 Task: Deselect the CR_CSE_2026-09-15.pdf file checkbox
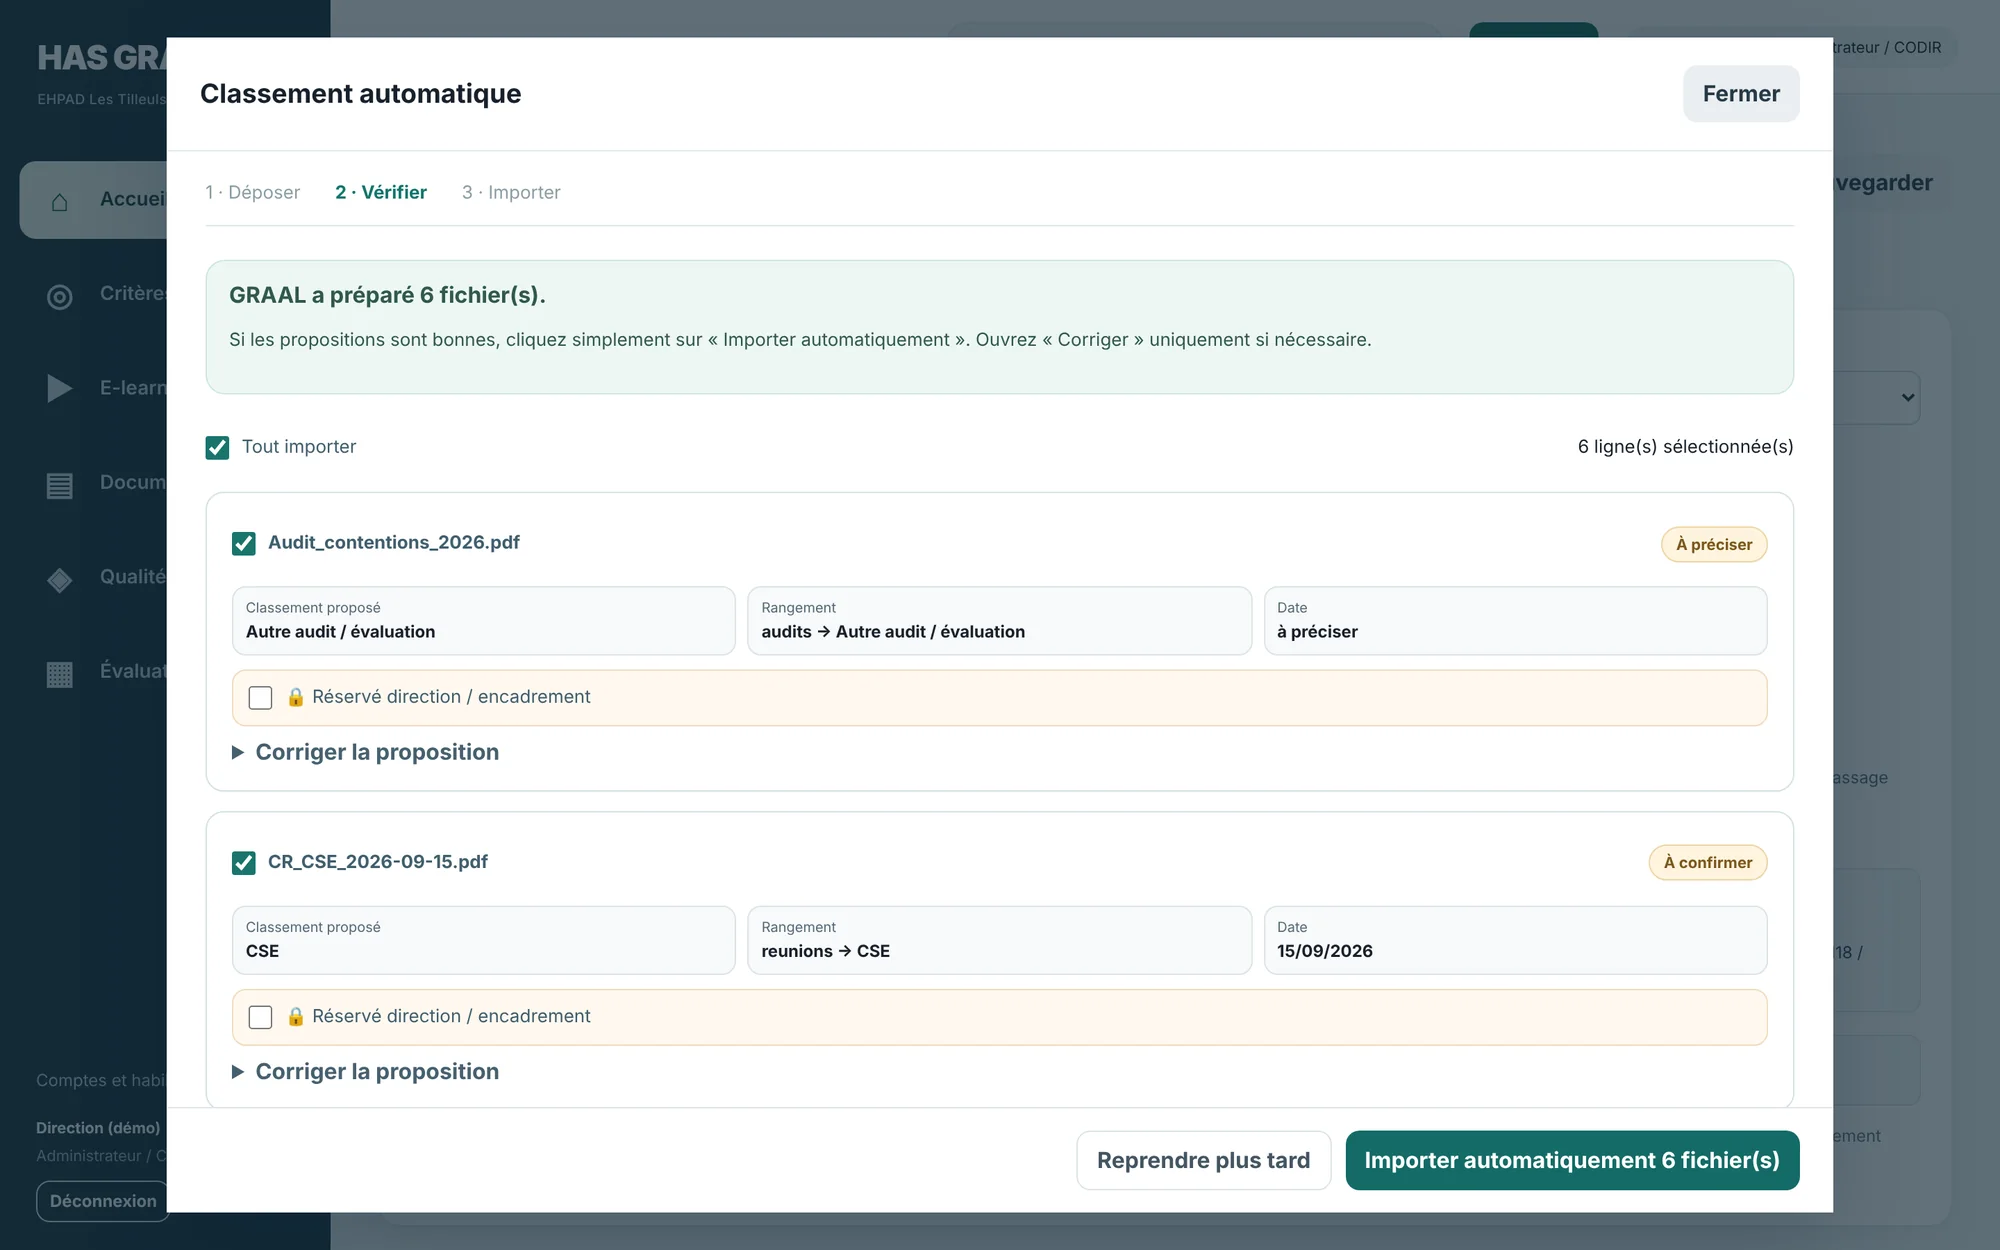pos(243,862)
